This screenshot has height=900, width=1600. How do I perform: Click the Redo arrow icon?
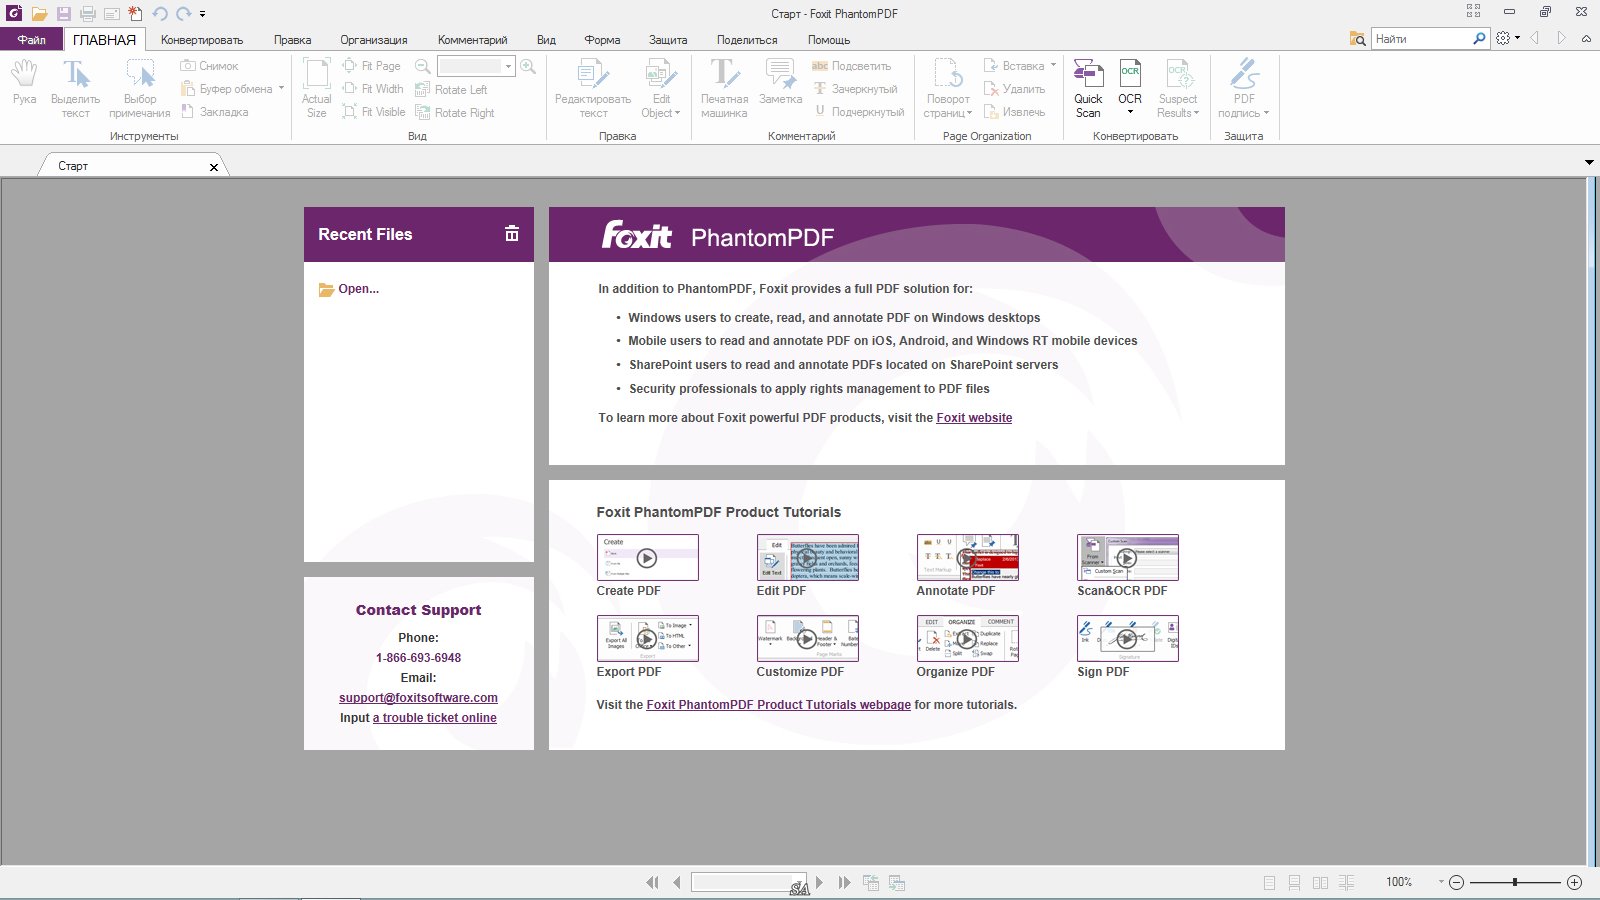184,14
